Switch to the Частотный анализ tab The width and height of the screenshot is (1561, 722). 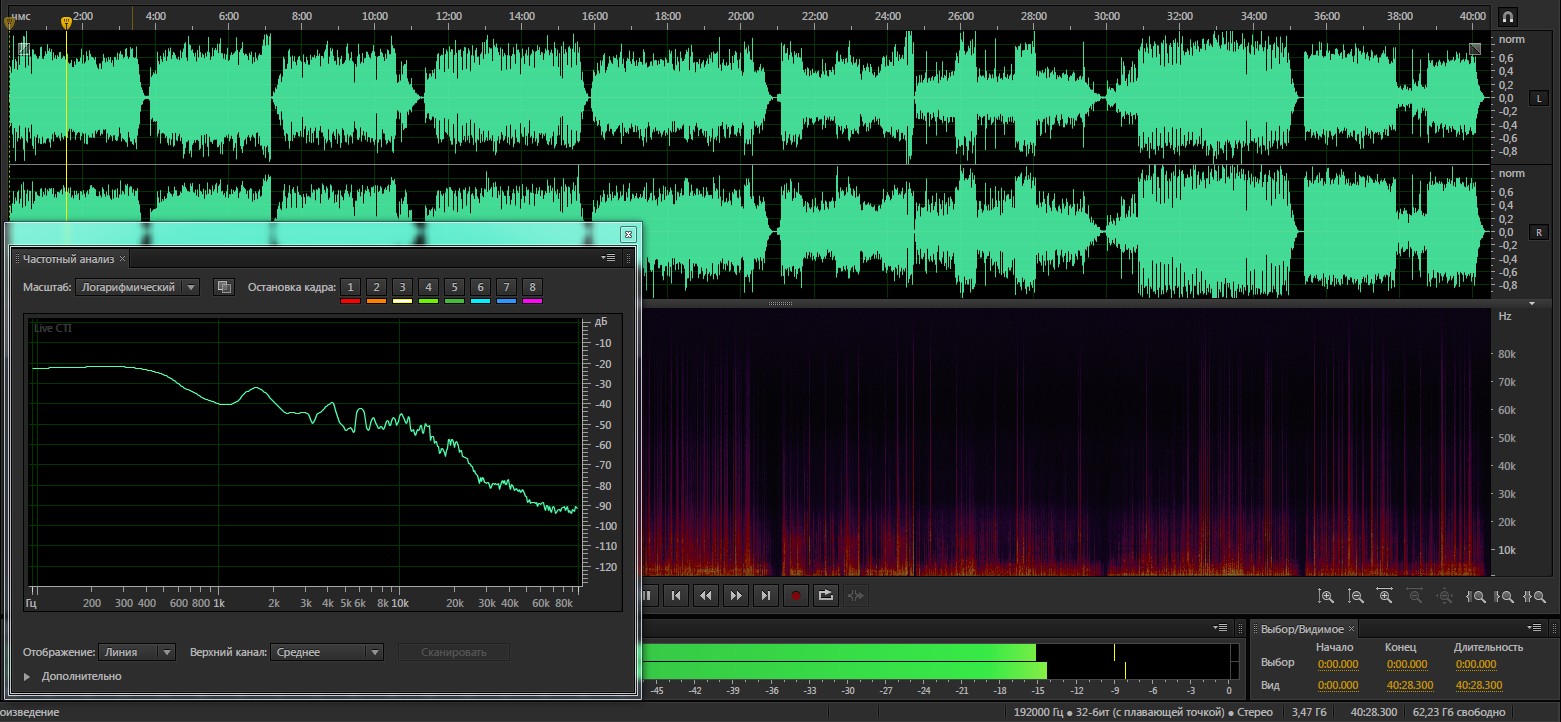(69, 259)
